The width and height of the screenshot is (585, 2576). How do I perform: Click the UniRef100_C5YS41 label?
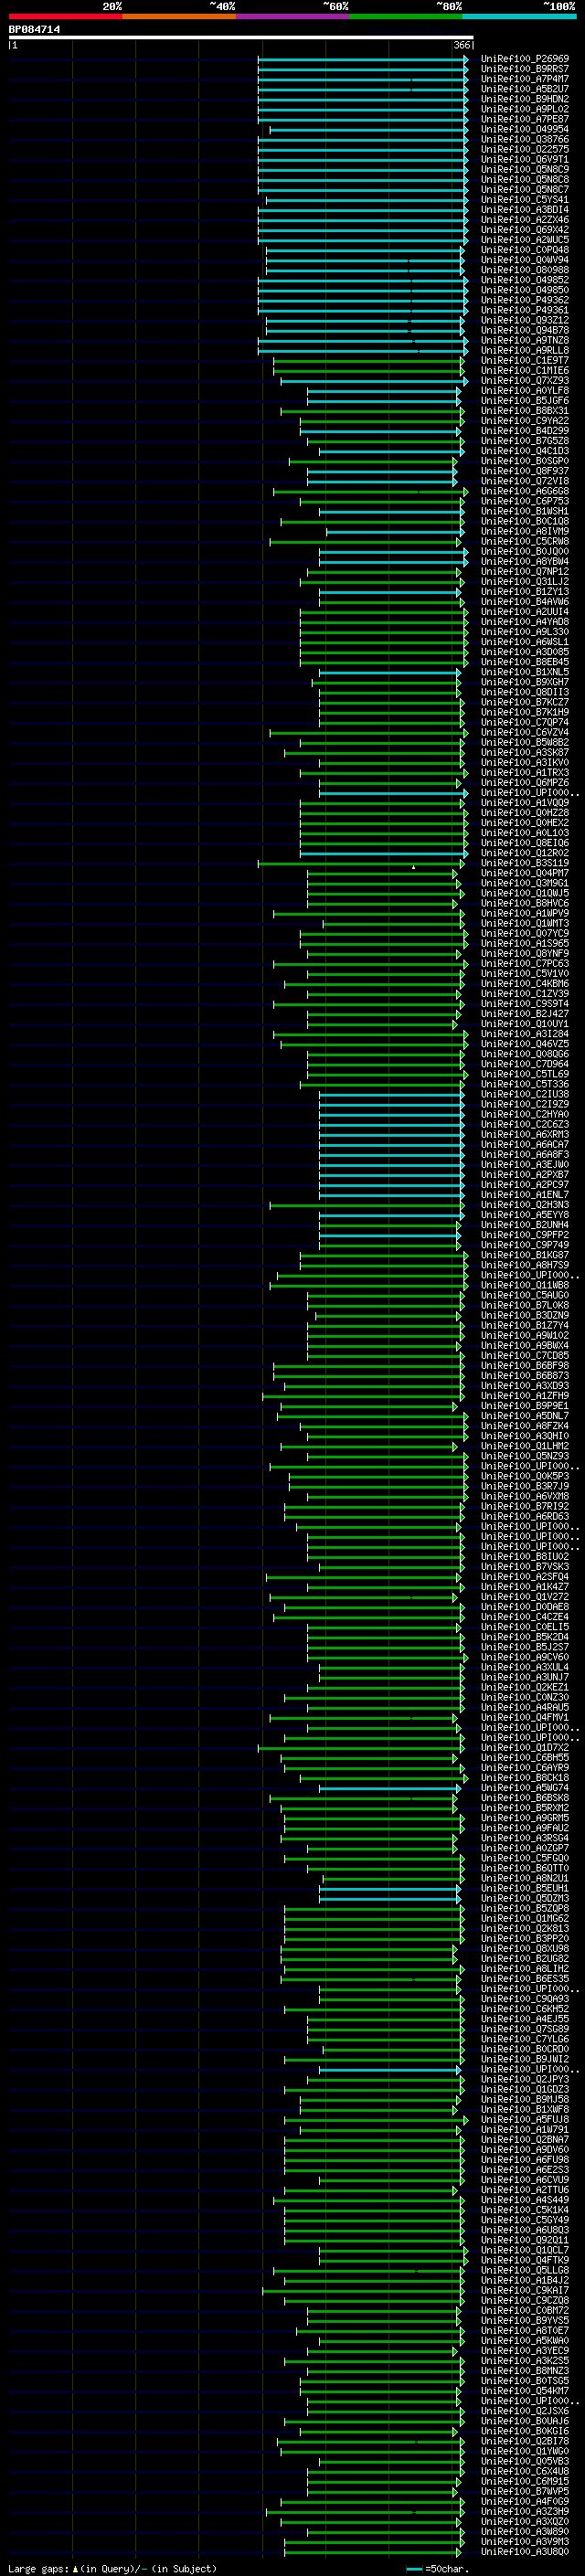[x=525, y=200]
